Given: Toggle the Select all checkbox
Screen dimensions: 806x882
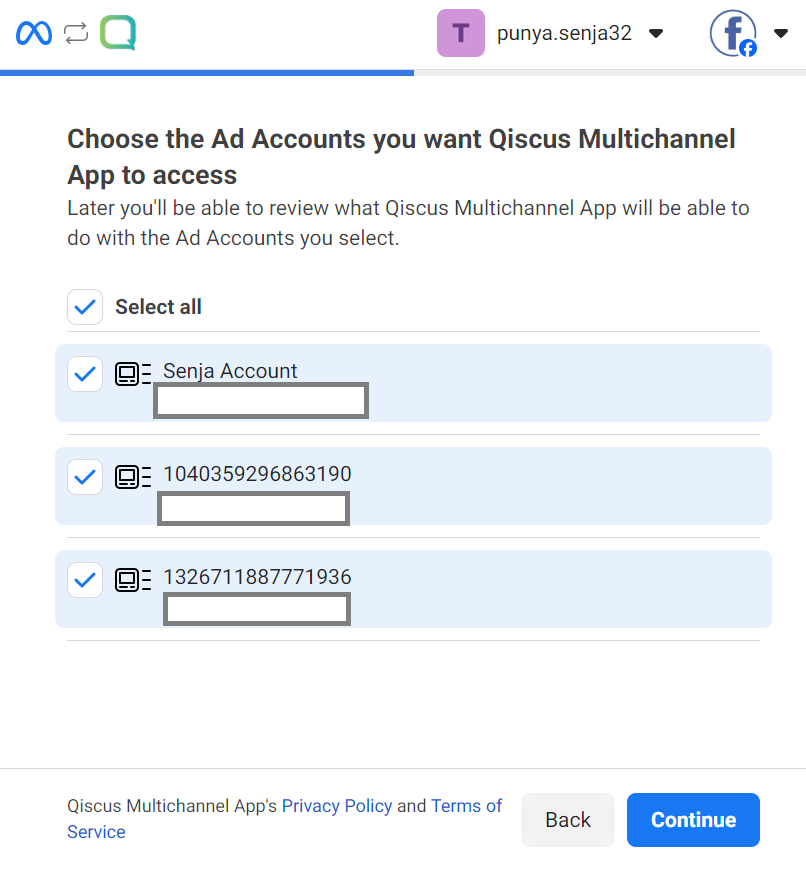Looking at the screenshot, I should pos(85,307).
